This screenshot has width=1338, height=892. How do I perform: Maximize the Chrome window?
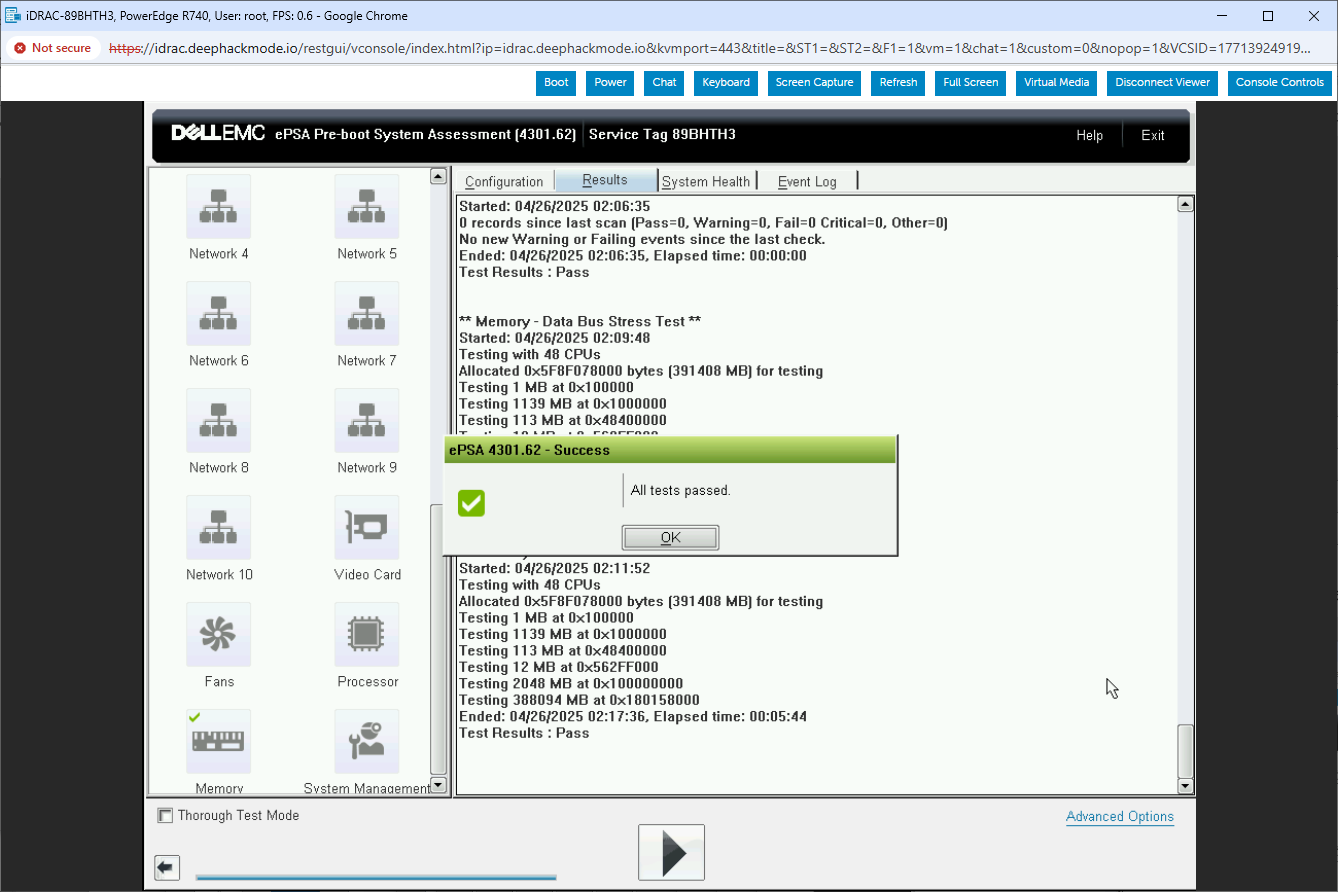1268,16
